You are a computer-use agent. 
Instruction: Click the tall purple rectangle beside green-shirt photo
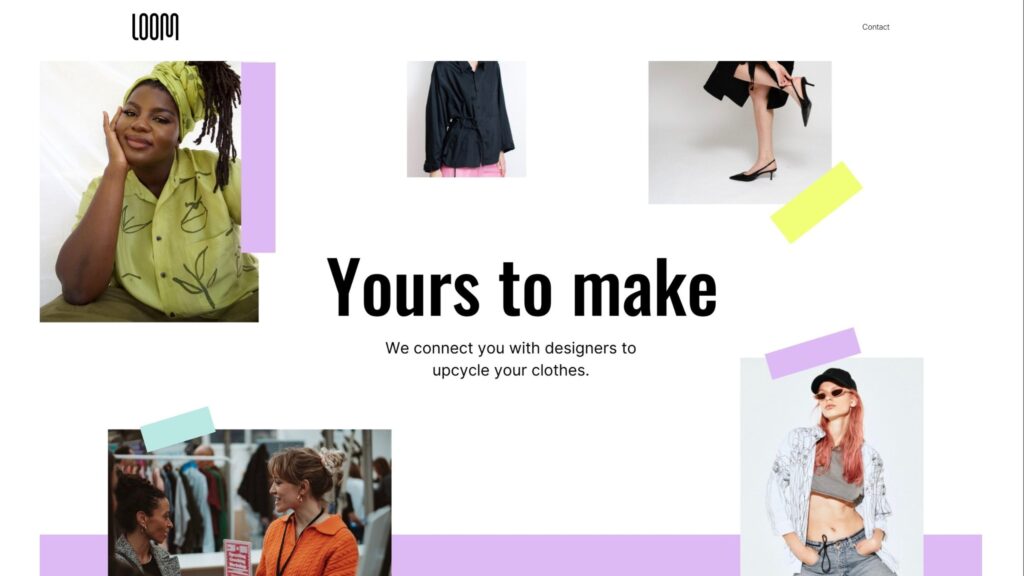(x=259, y=157)
